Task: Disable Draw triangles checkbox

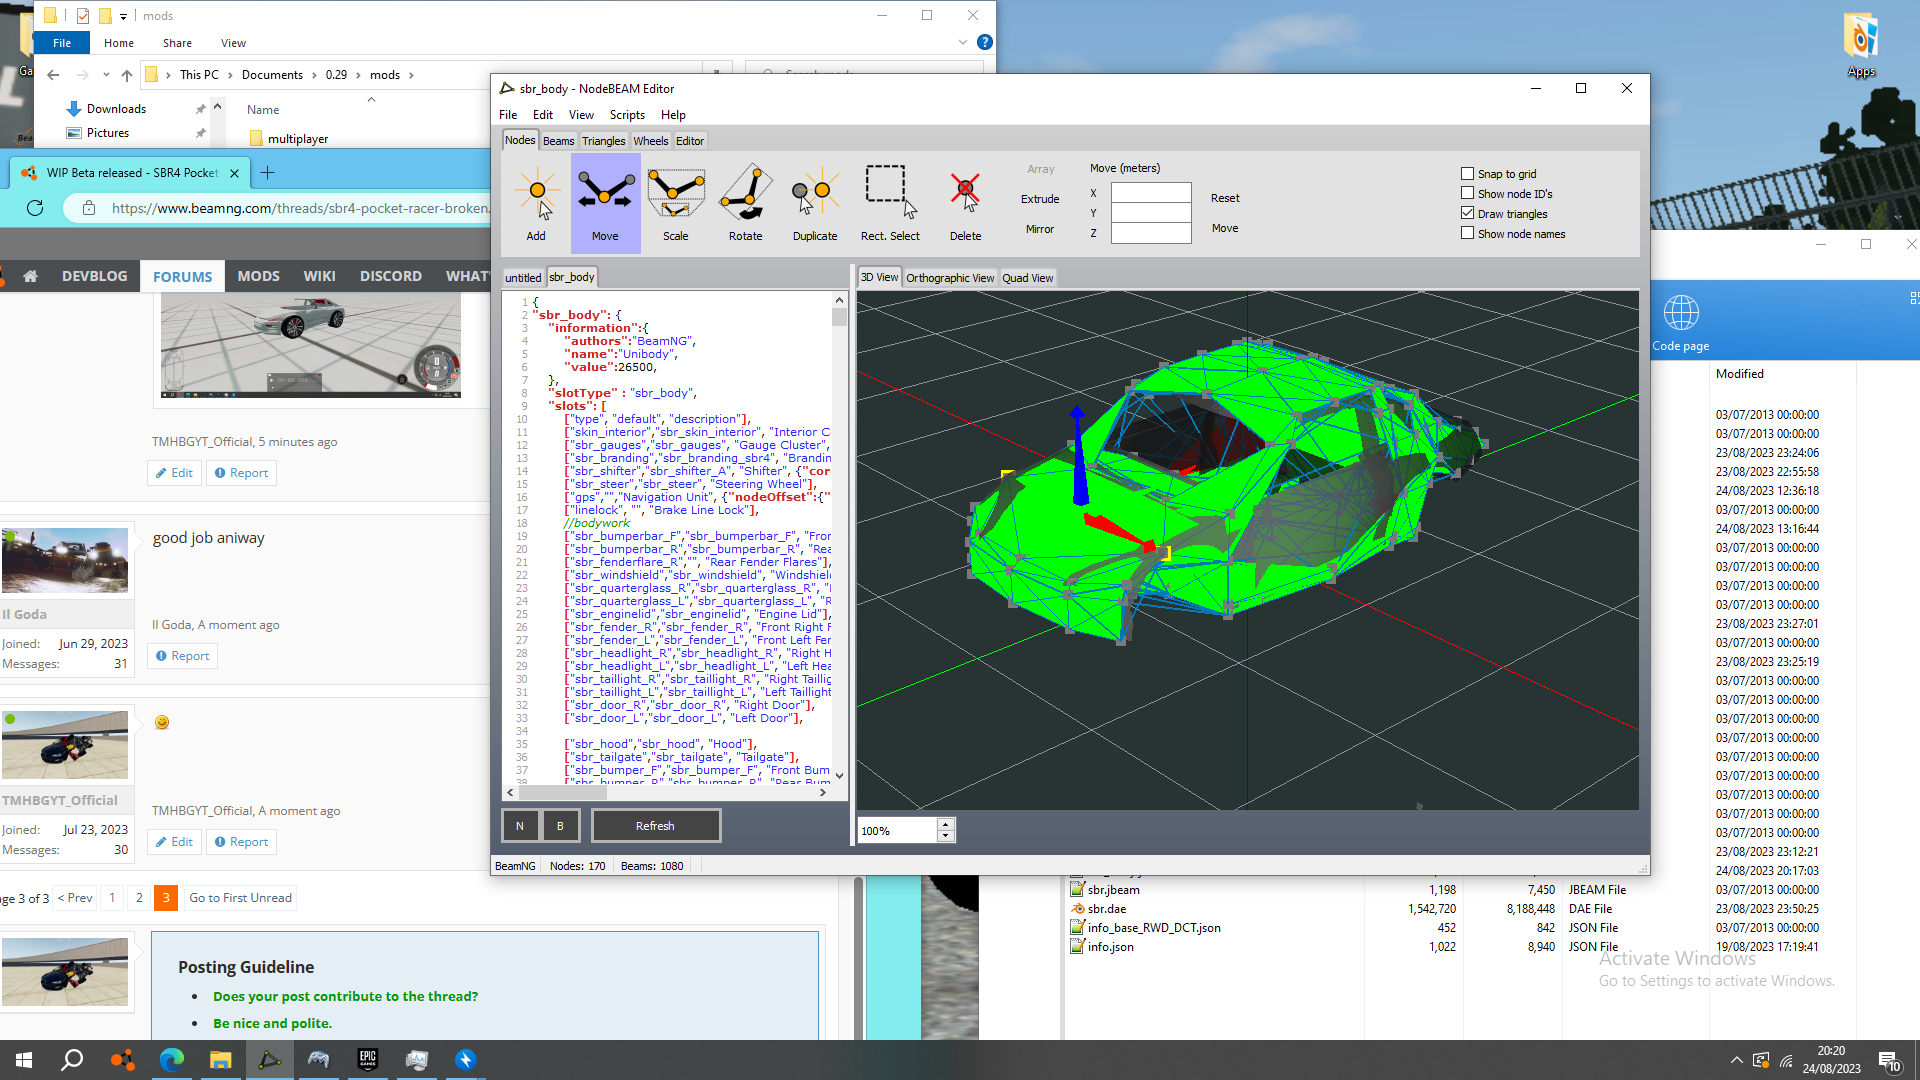Action: [1467, 213]
